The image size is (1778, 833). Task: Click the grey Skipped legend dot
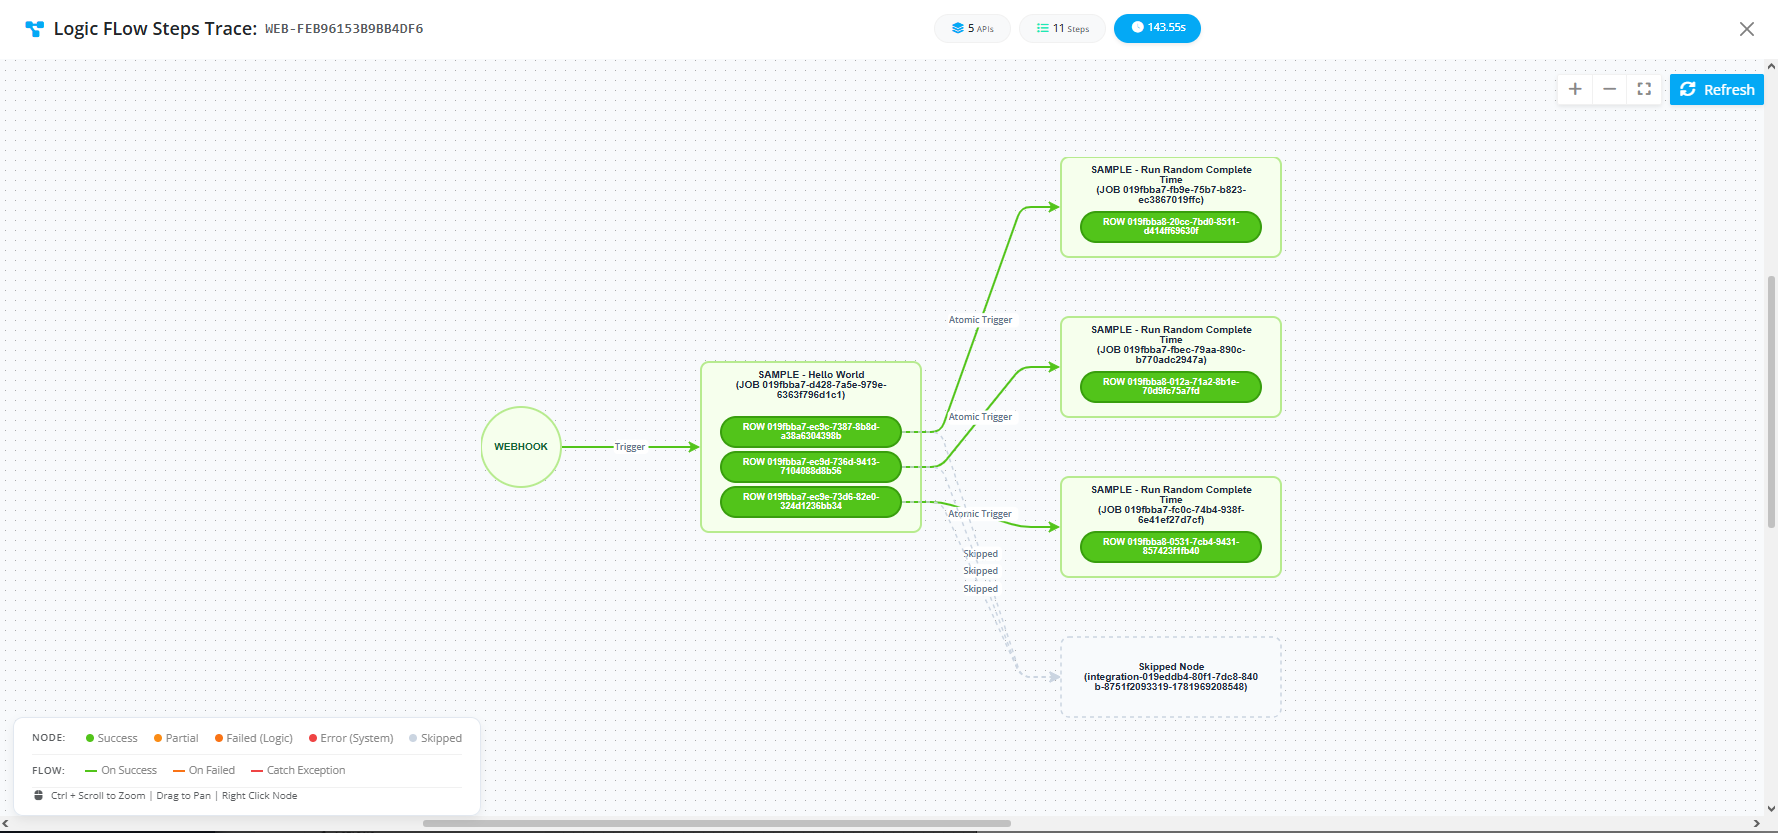tap(413, 738)
